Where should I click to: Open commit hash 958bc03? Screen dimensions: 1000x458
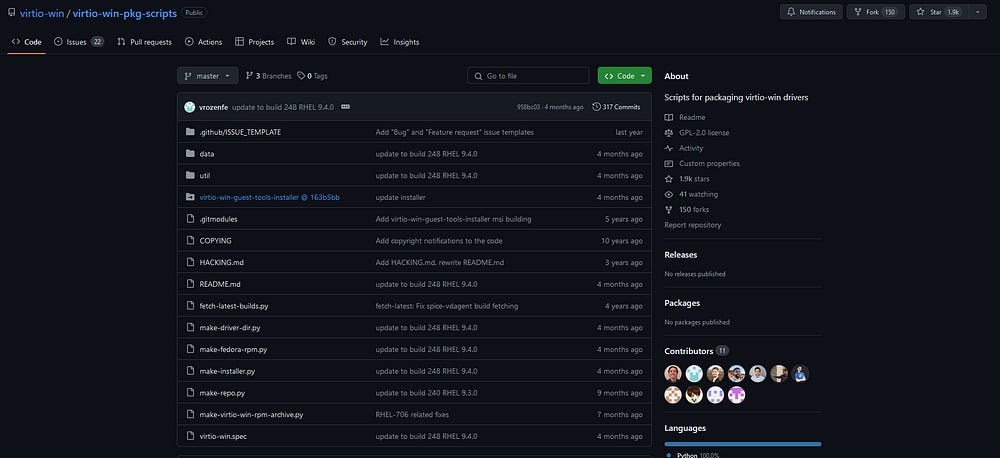click(529, 107)
